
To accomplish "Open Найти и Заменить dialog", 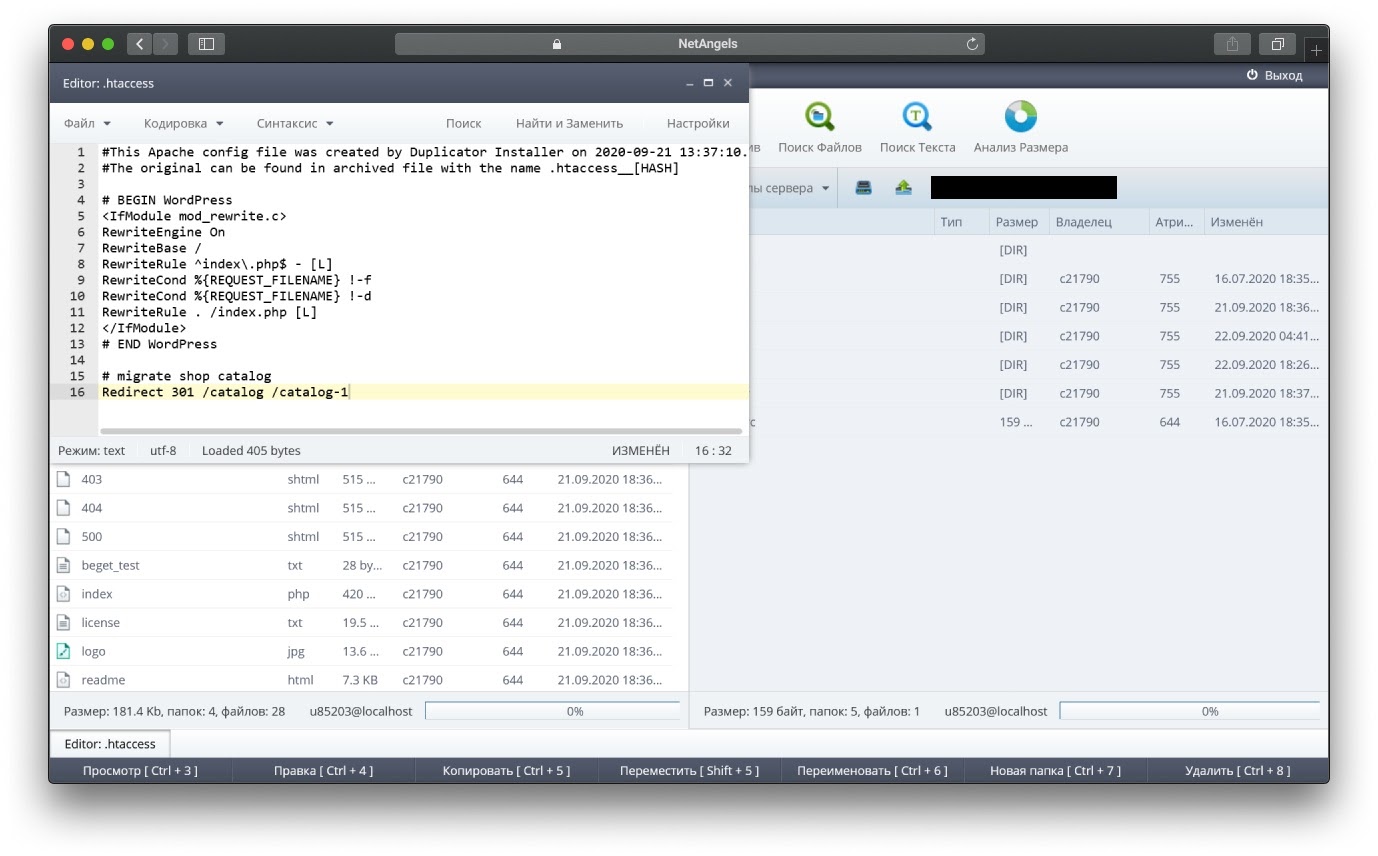I will [569, 124].
